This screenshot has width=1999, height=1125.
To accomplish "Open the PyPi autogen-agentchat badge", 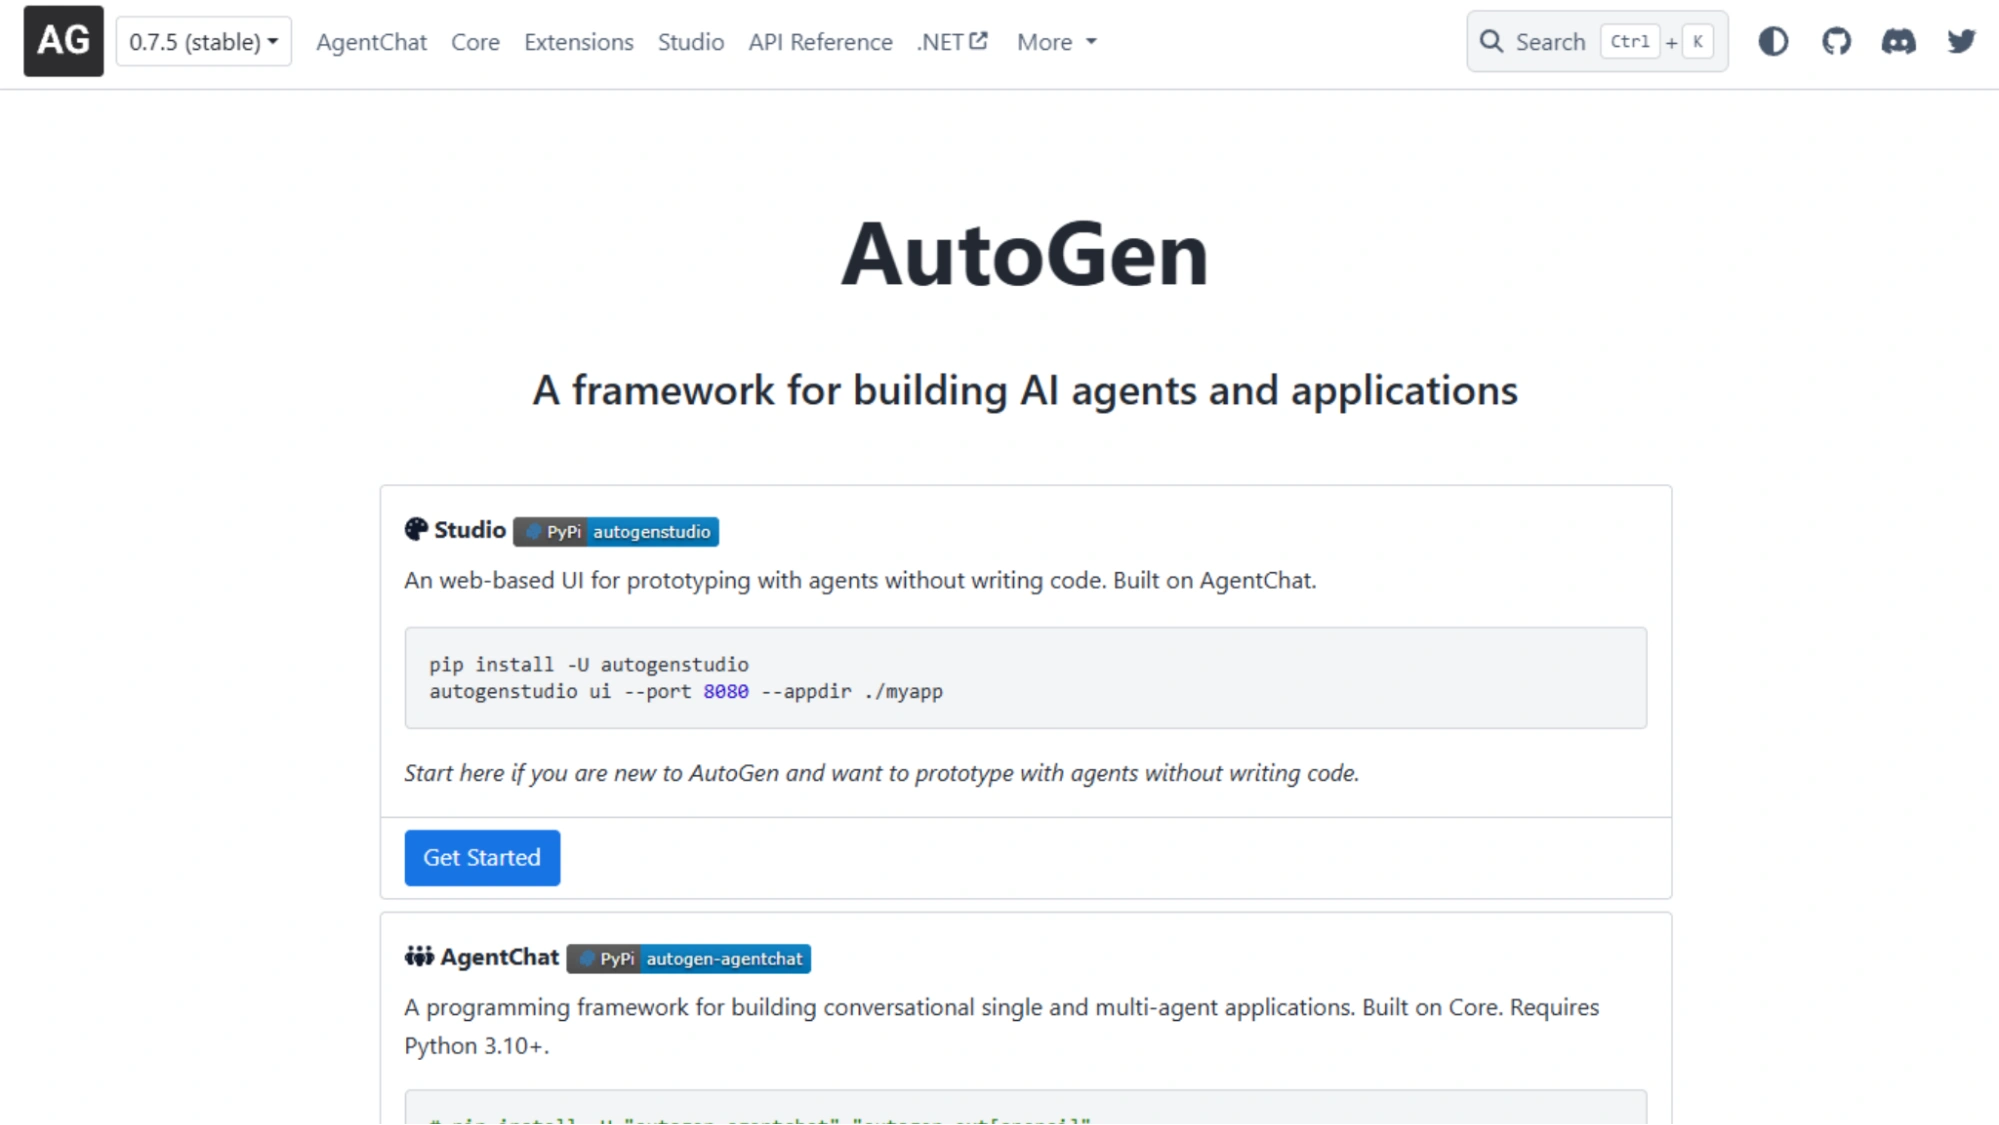I will click(689, 959).
